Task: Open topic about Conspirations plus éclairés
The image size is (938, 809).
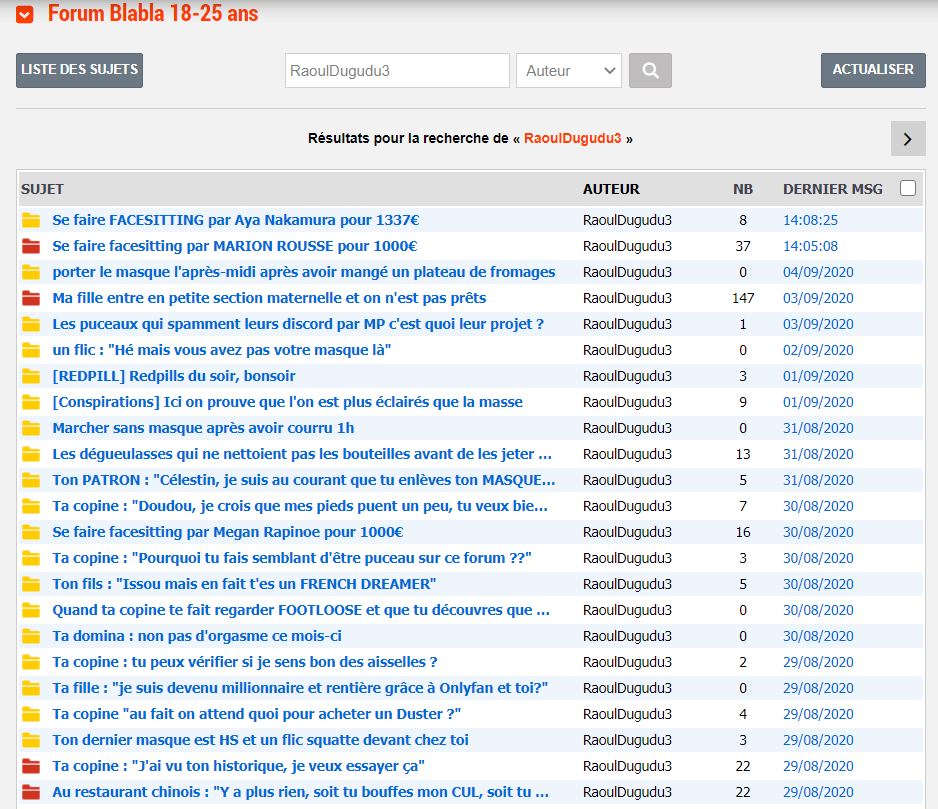Action: coord(287,402)
